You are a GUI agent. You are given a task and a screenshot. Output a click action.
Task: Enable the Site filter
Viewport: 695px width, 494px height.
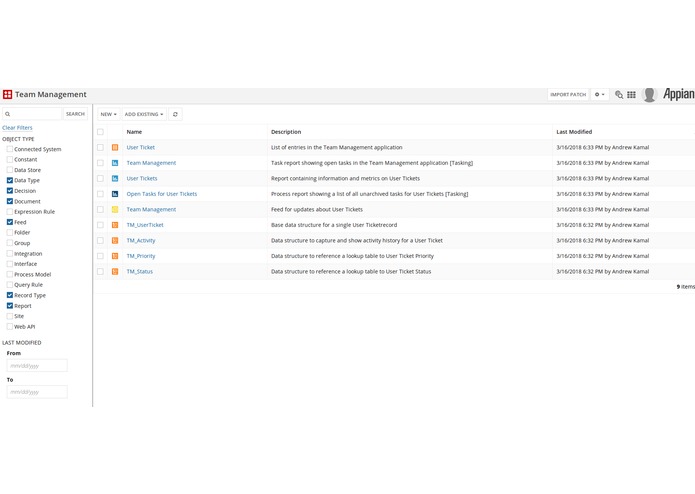tap(10, 316)
